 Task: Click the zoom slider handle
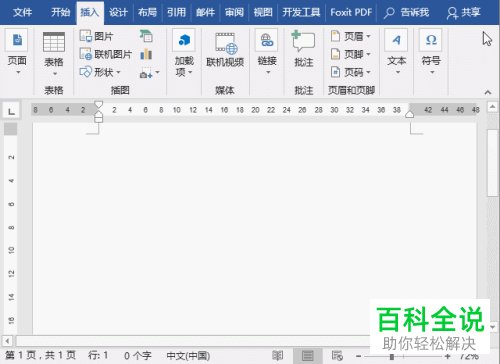coord(392,356)
